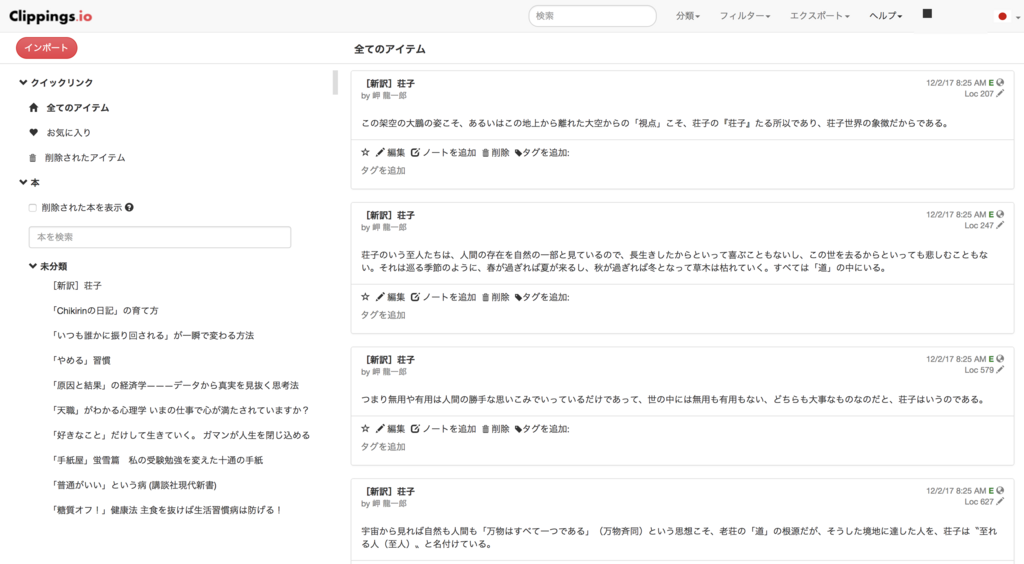The image size is (1024, 564).
Task: Open the フィルター dropdown menu
Action: 744,16
